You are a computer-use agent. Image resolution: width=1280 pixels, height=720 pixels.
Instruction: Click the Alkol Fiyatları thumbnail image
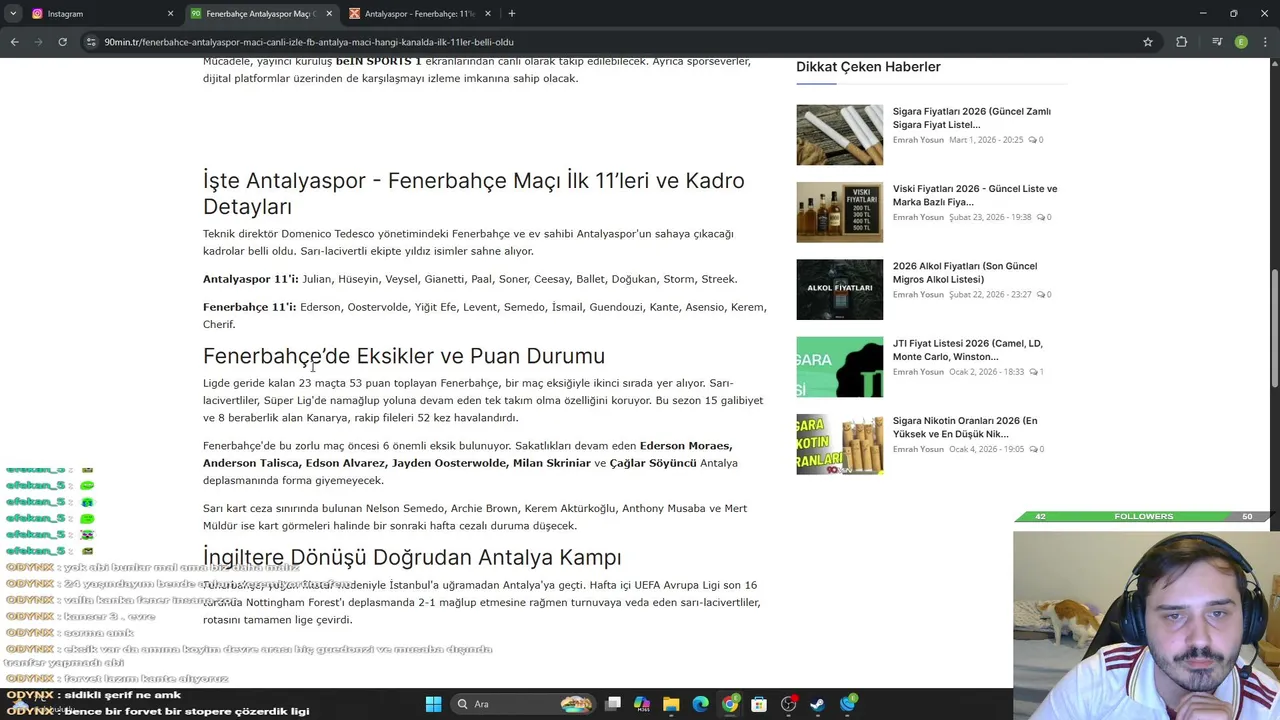839,289
